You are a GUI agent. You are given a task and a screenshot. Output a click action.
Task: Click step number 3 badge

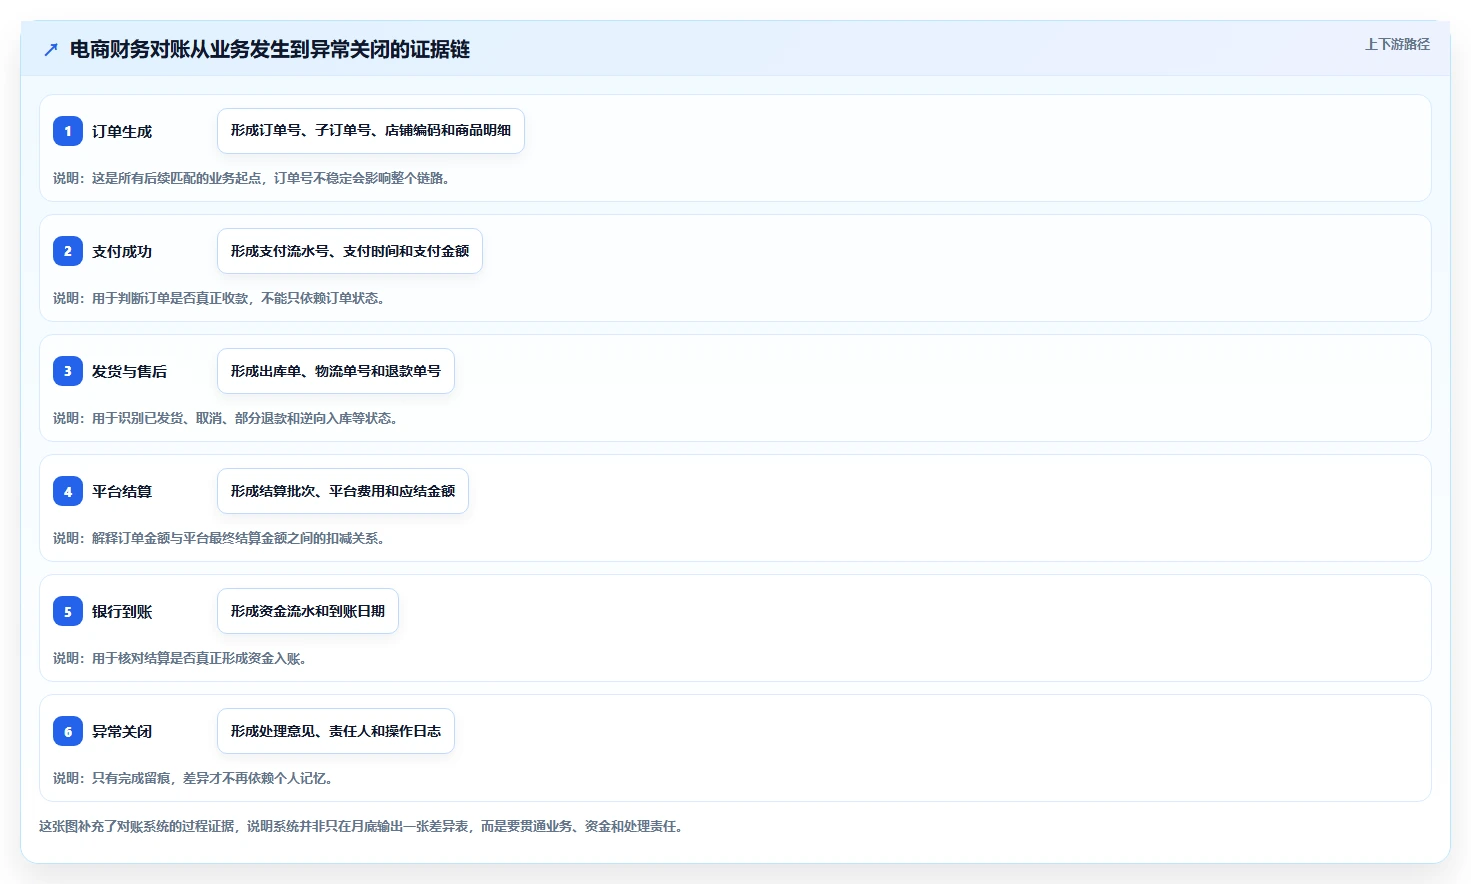68,371
